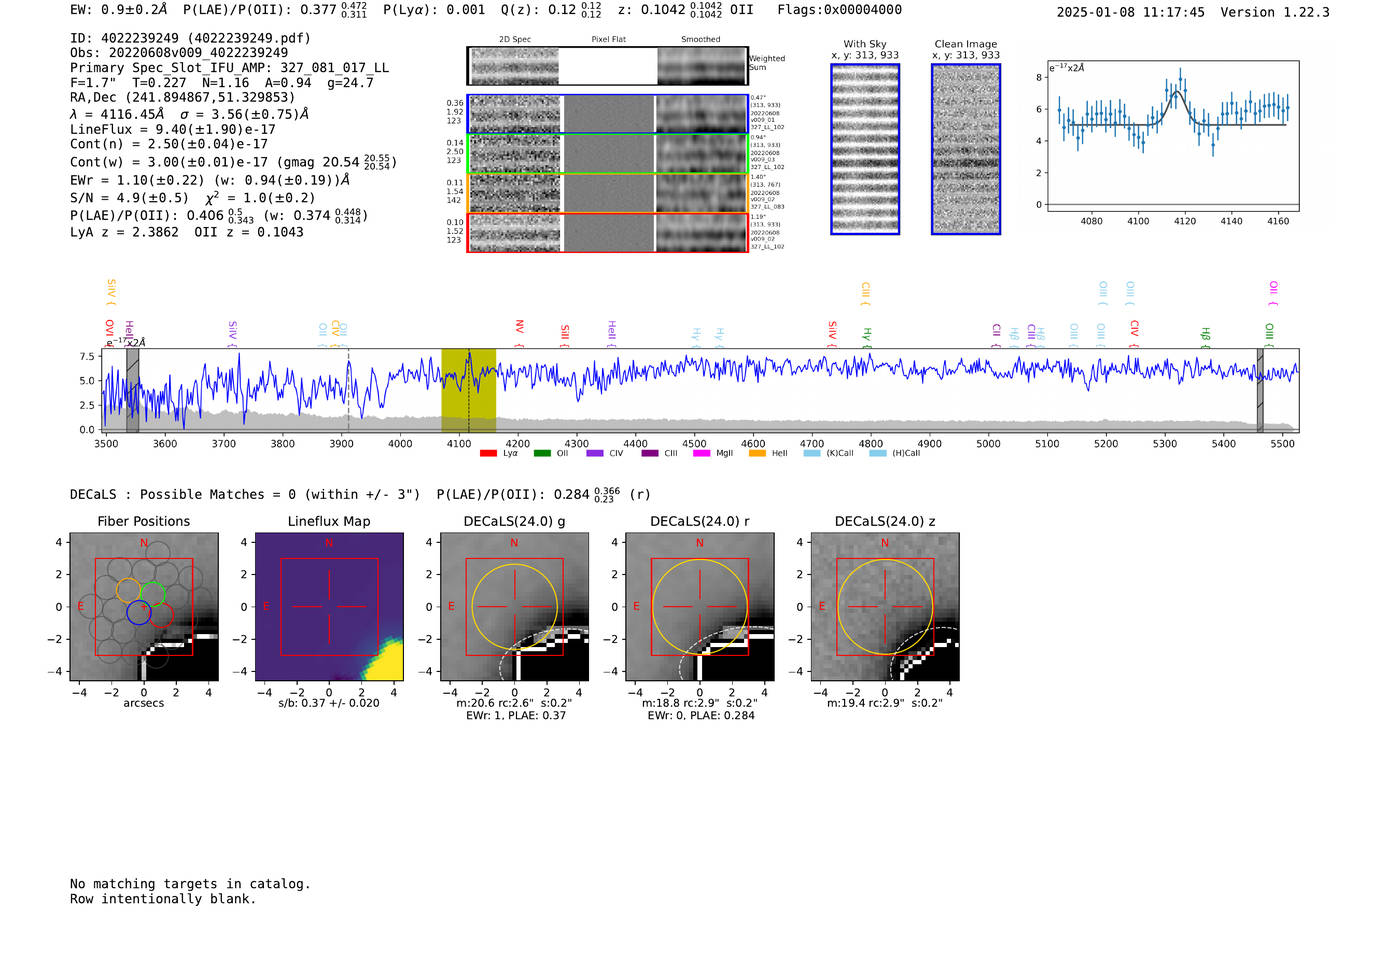Open the Lineflux Map panel
1400x953 pixels.
tap(329, 607)
